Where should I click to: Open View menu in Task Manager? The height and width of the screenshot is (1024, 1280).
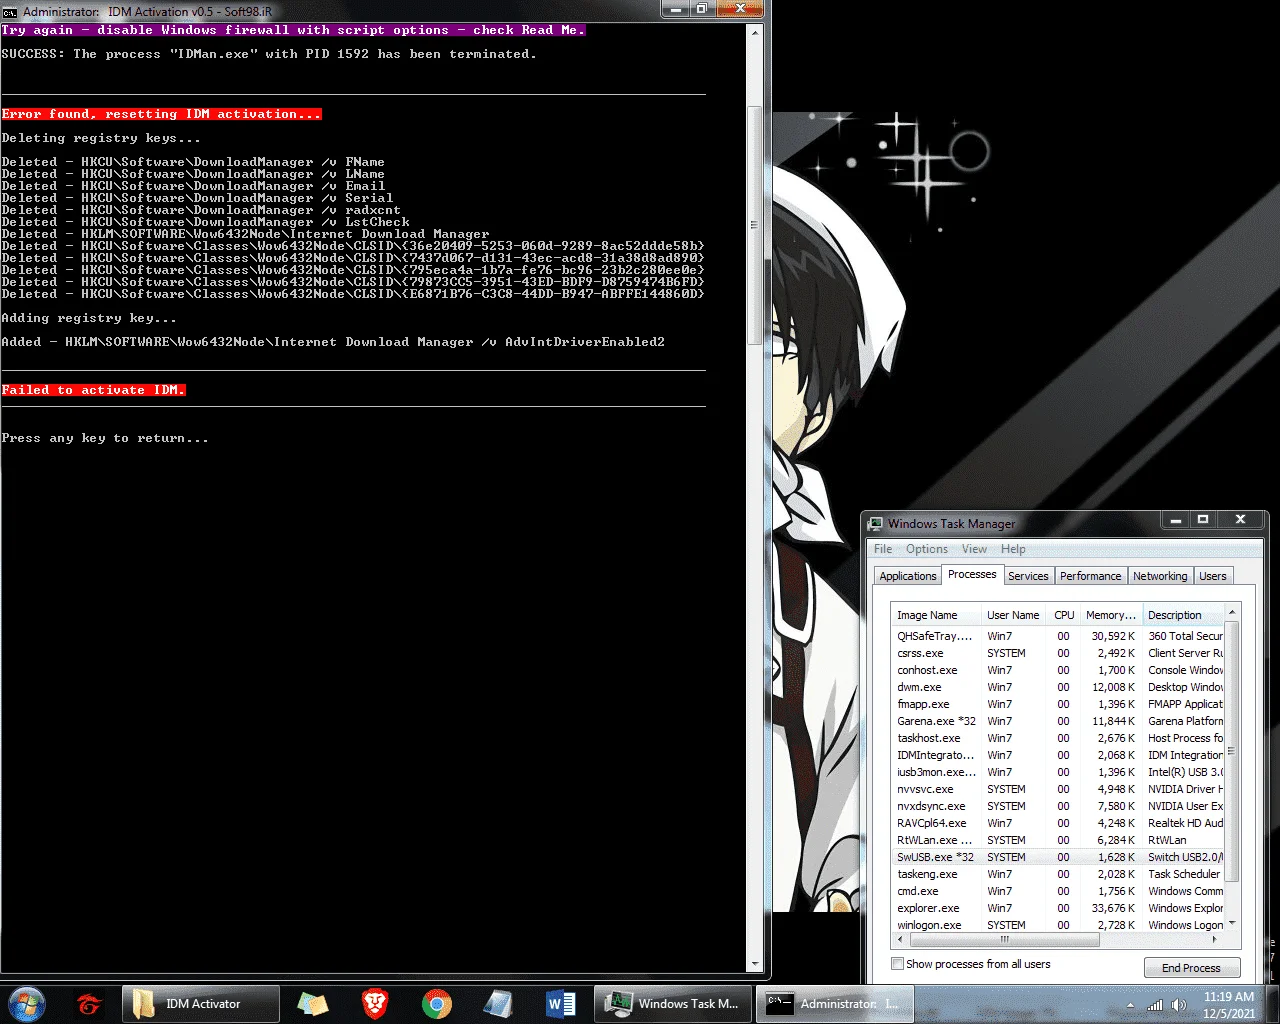click(x=974, y=549)
